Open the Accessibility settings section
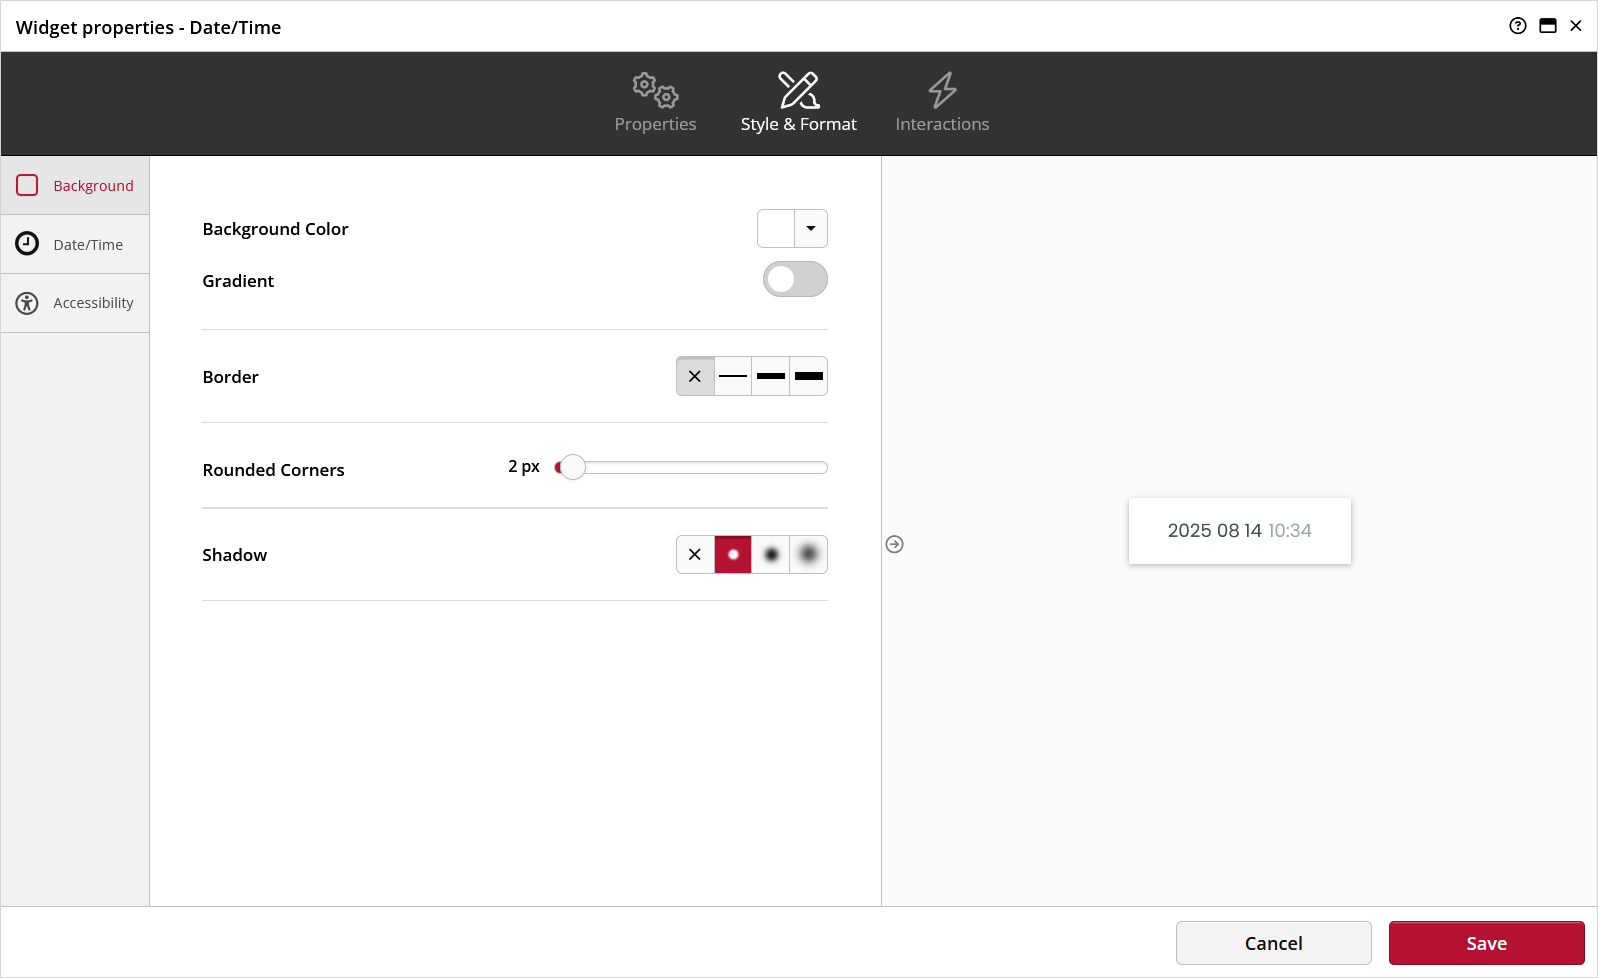The image size is (1598, 978). (x=75, y=303)
